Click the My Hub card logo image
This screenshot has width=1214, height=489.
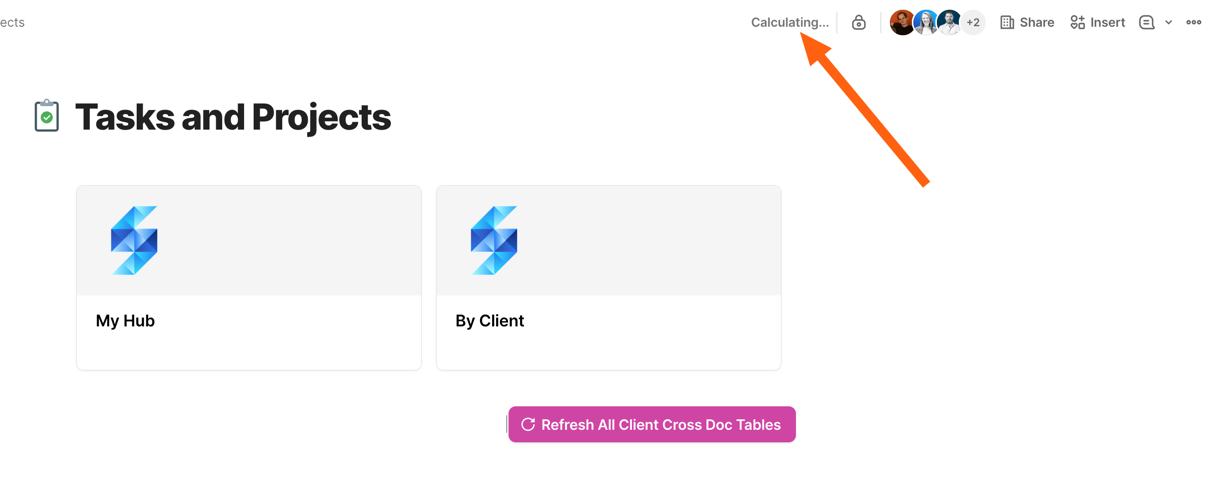click(134, 240)
